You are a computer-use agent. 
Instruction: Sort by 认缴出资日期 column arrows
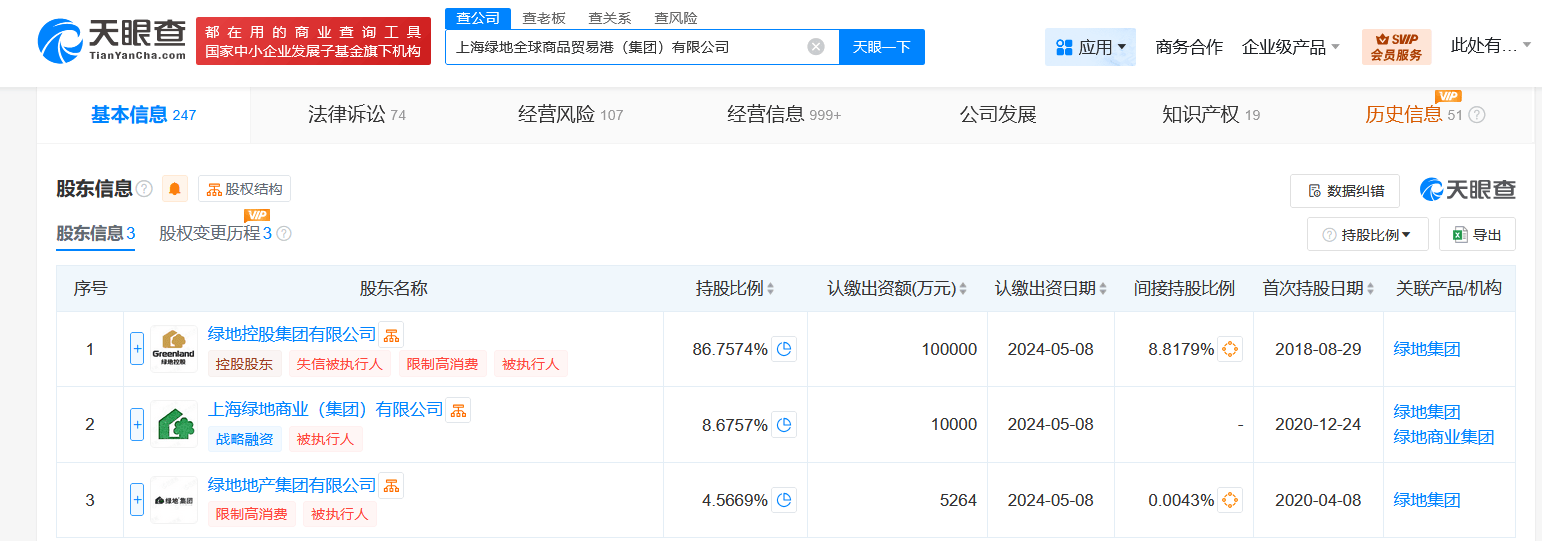(x=1103, y=289)
